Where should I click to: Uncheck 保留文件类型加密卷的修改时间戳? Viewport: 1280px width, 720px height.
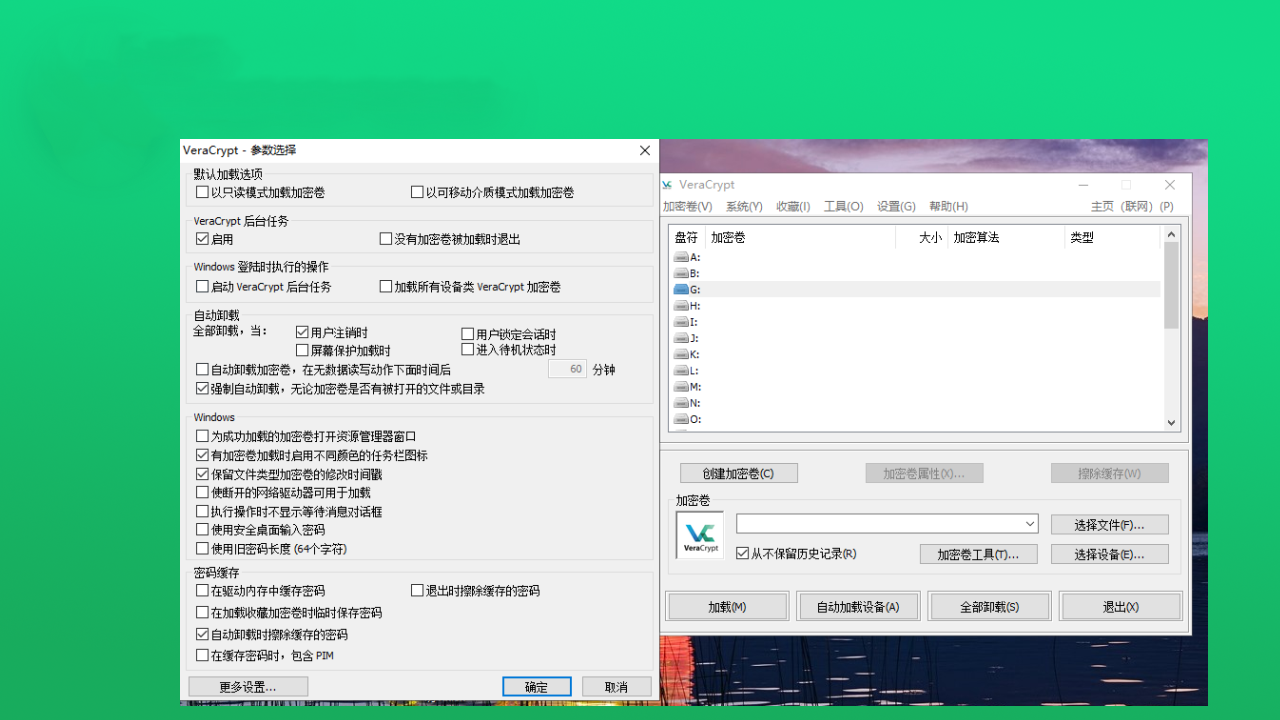tap(203, 474)
